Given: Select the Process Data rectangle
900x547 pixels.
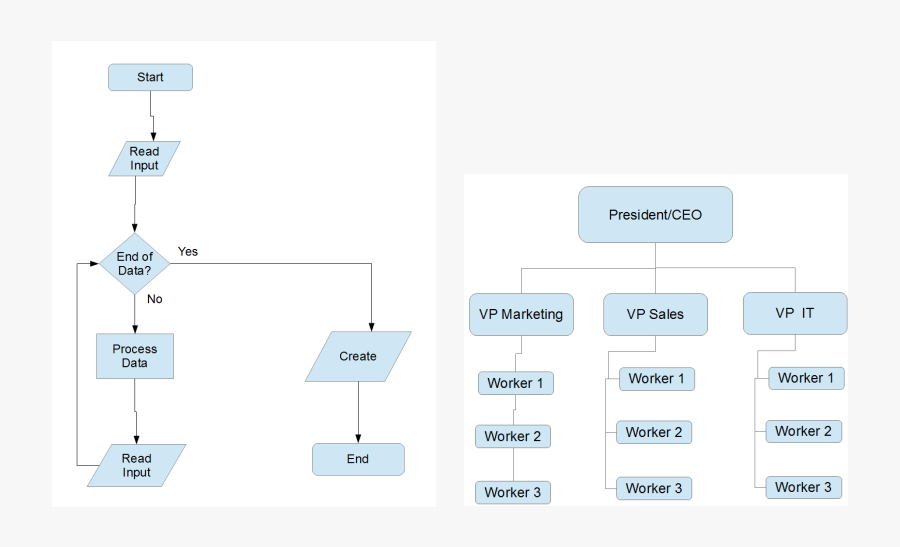Looking at the screenshot, I should pyautogui.click(x=135, y=356).
